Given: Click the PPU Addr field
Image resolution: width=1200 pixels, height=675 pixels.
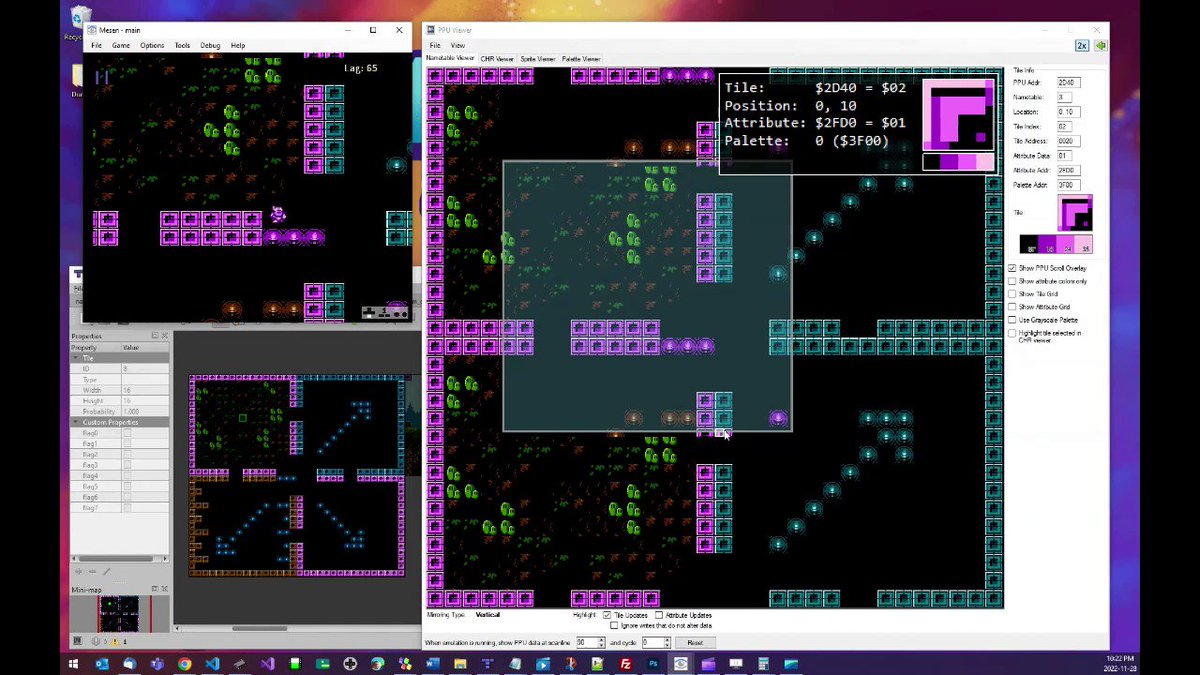Looking at the screenshot, I should pyautogui.click(x=1069, y=81).
